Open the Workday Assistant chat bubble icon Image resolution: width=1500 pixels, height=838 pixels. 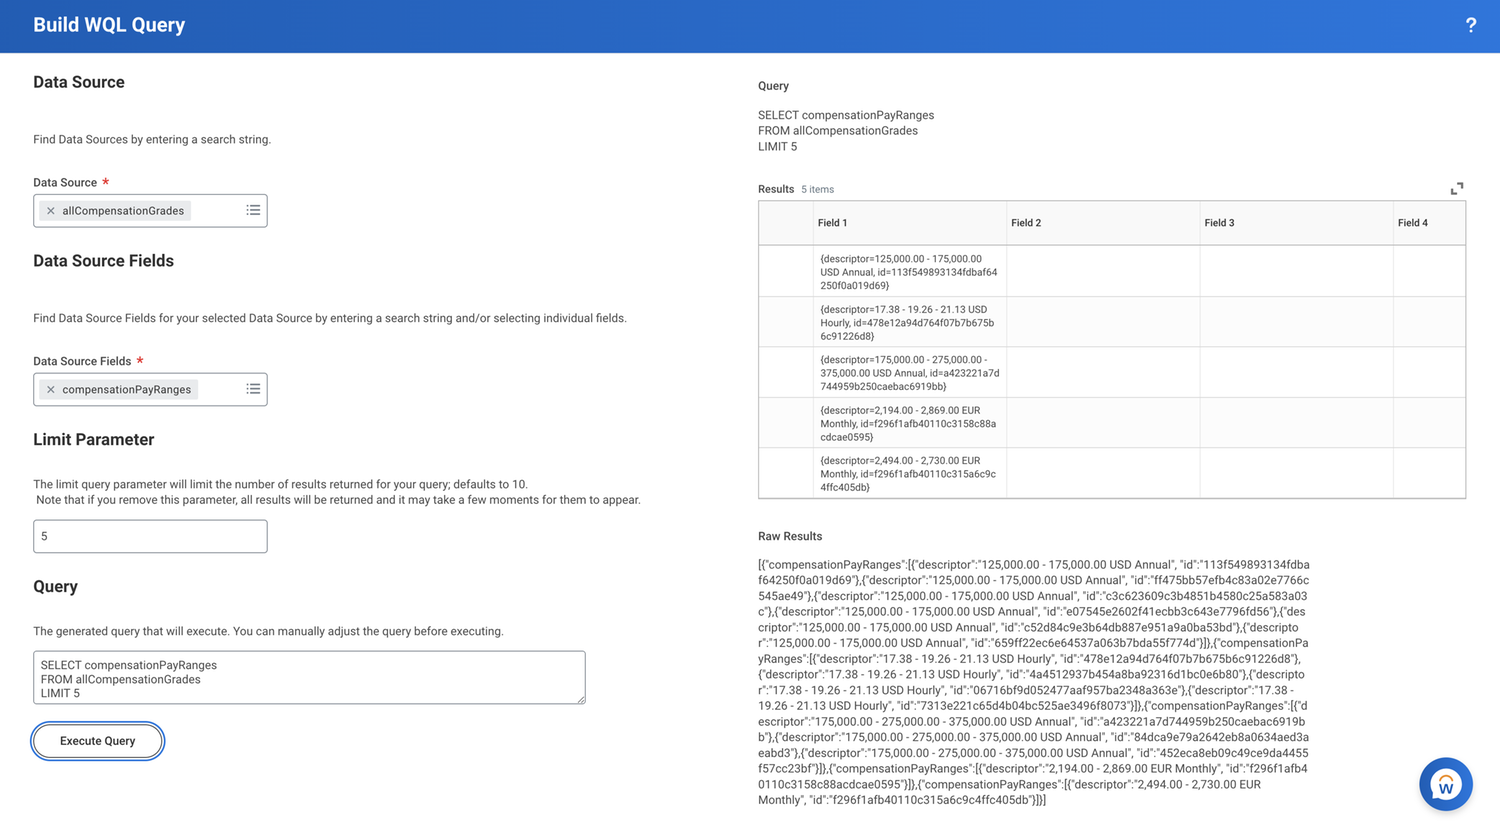tap(1445, 784)
